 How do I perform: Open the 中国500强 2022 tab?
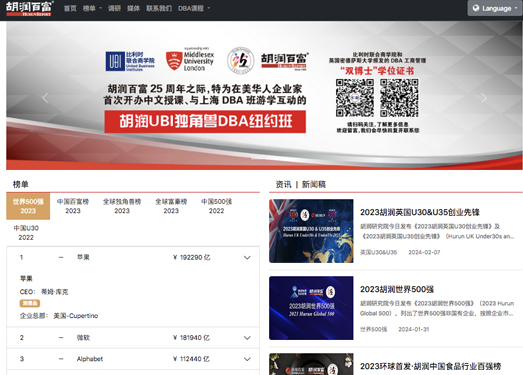pyautogui.click(x=216, y=206)
